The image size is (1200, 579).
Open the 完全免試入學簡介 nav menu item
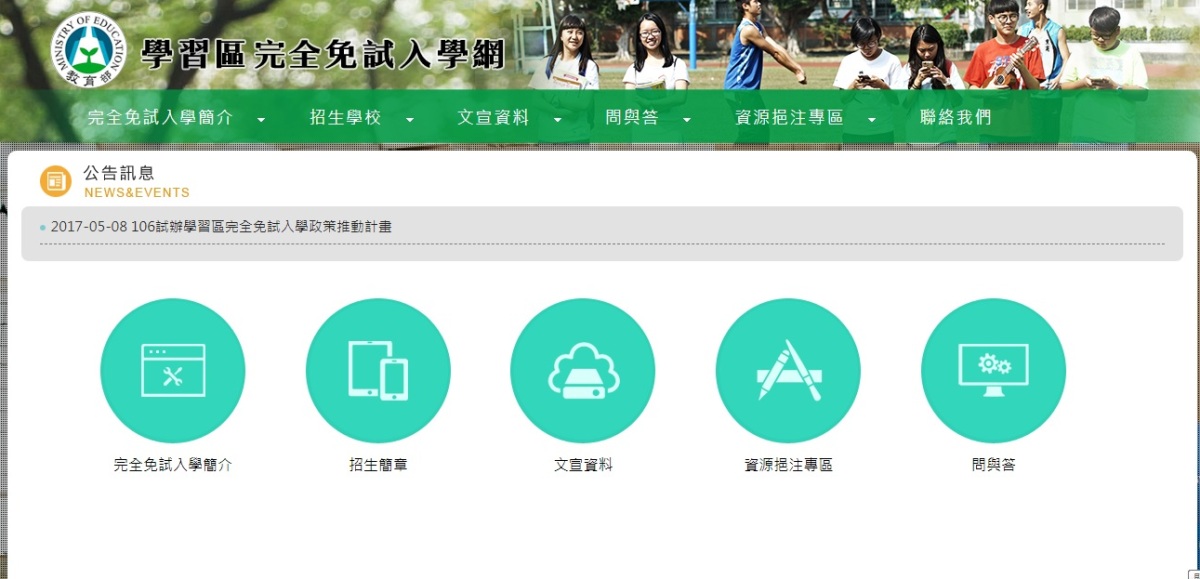click(160, 118)
